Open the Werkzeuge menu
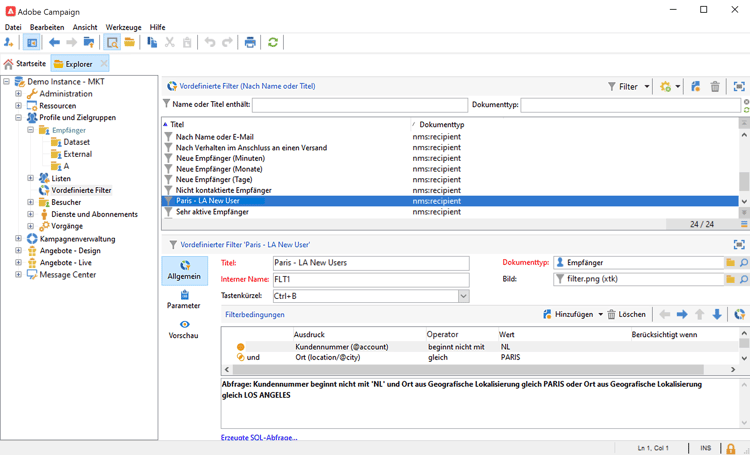750x455 pixels. tap(123, 27)
